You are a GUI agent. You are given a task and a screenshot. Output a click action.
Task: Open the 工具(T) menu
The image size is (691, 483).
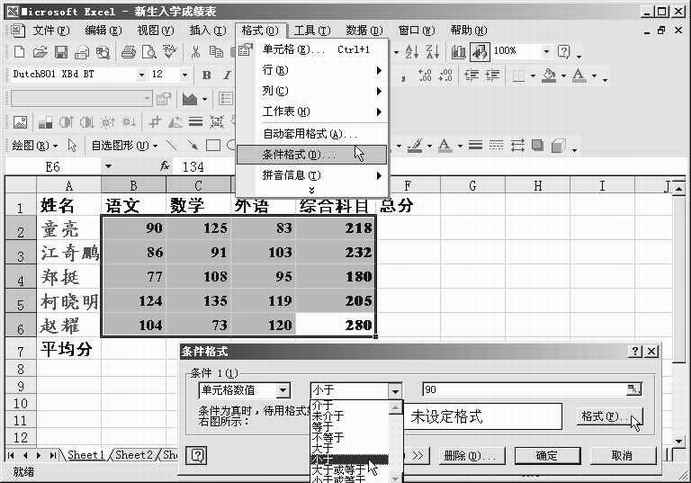click(312, 30)
